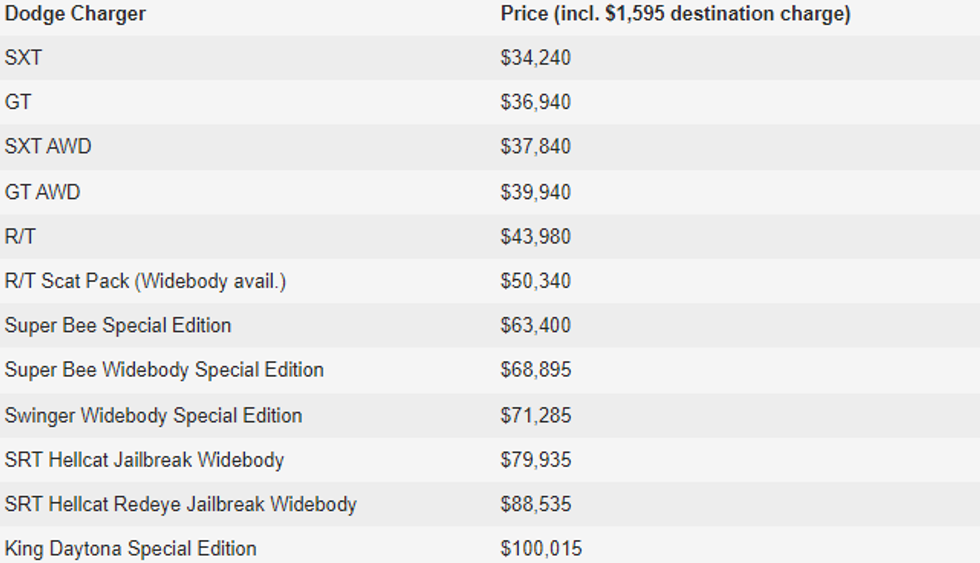Click SRT Hellcat Jailbreak Widebody label

(144, 460)
